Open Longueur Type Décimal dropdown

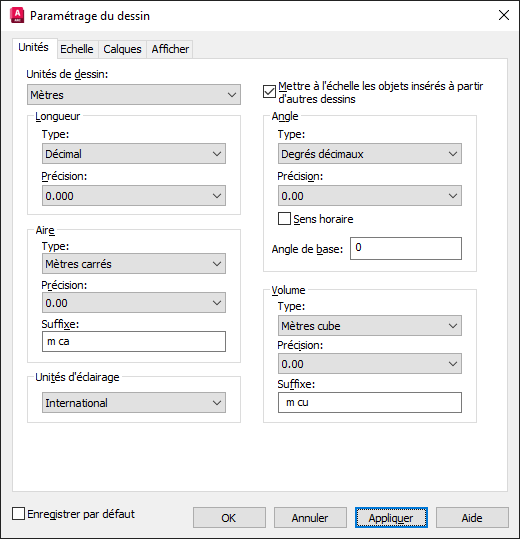134,154
